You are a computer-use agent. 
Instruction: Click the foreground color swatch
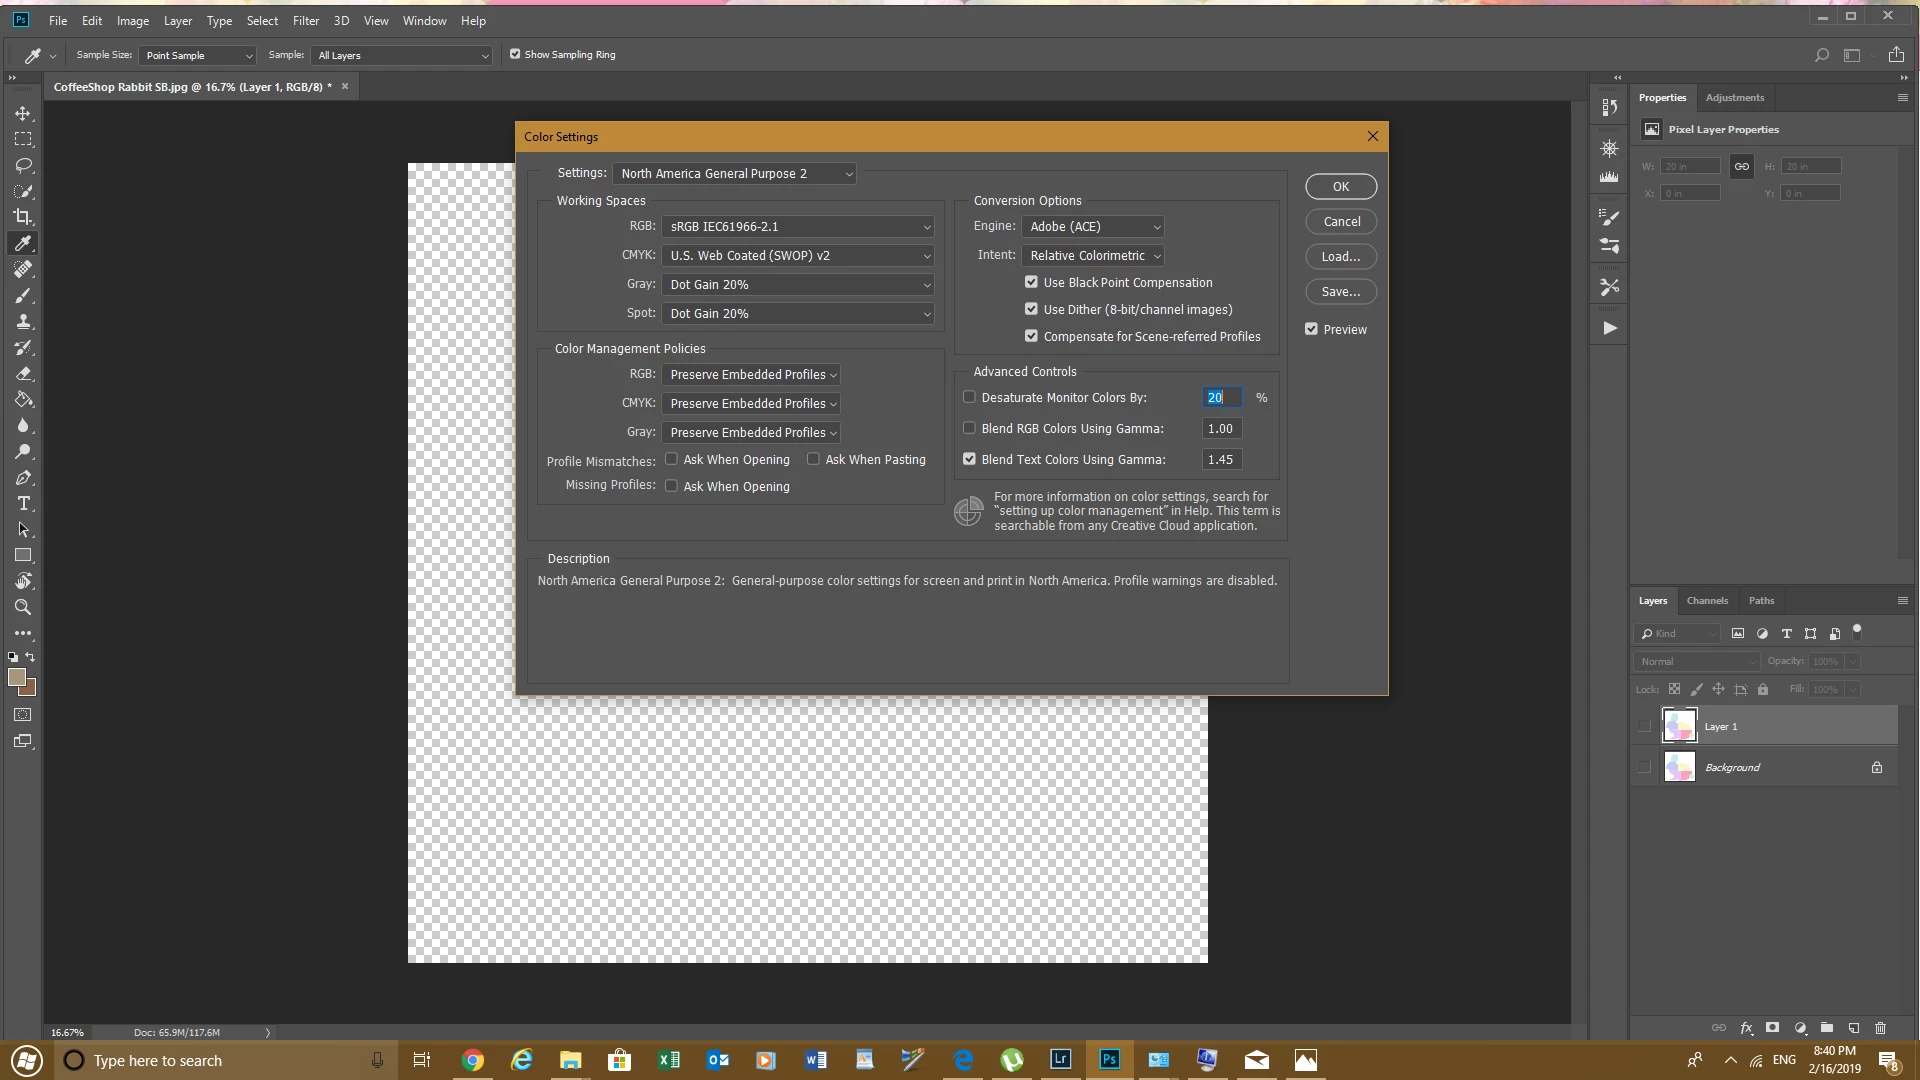pyautogui.click(x=16, y=678)
